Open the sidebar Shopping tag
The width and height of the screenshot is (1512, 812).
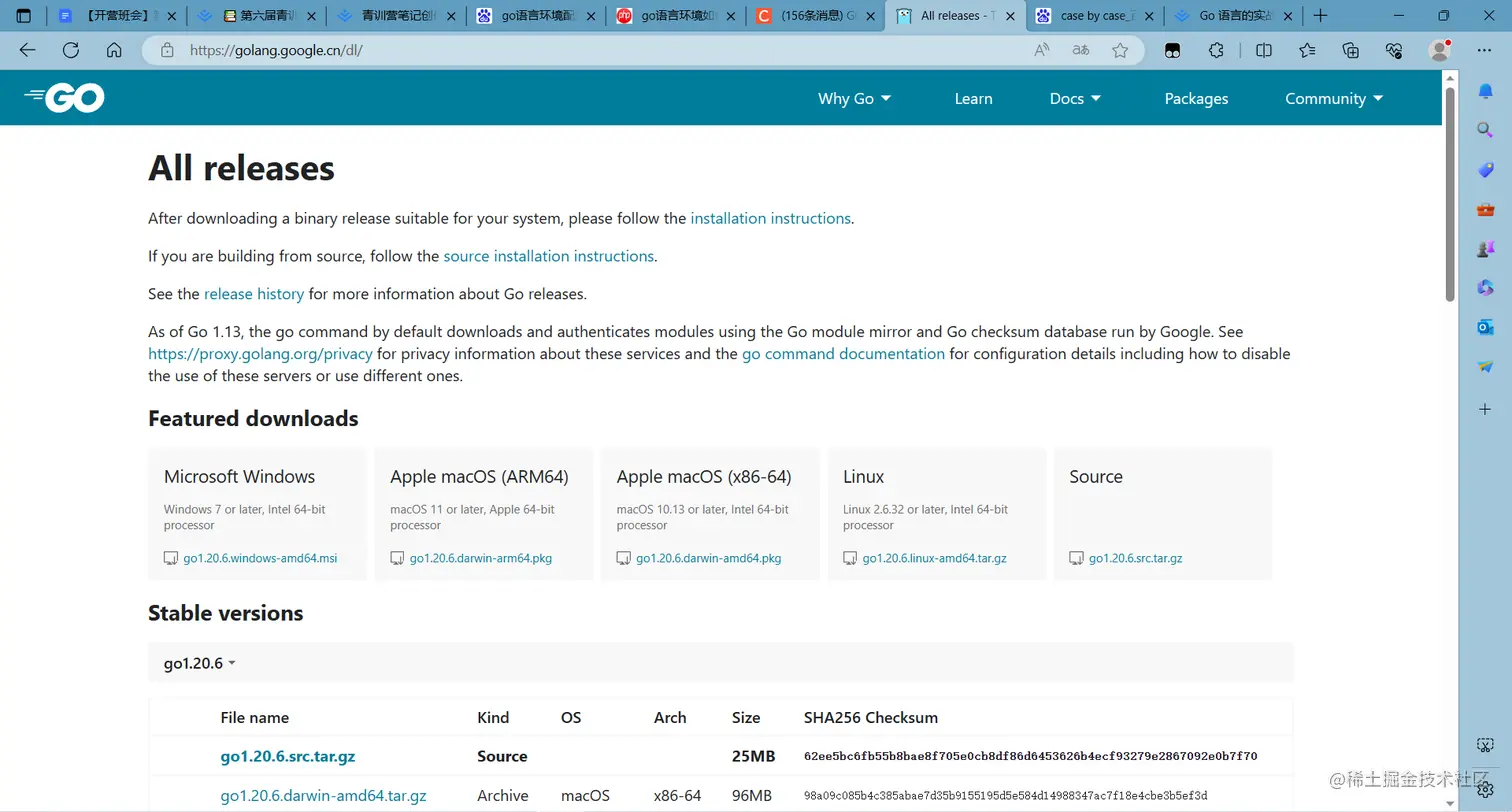1486,170
